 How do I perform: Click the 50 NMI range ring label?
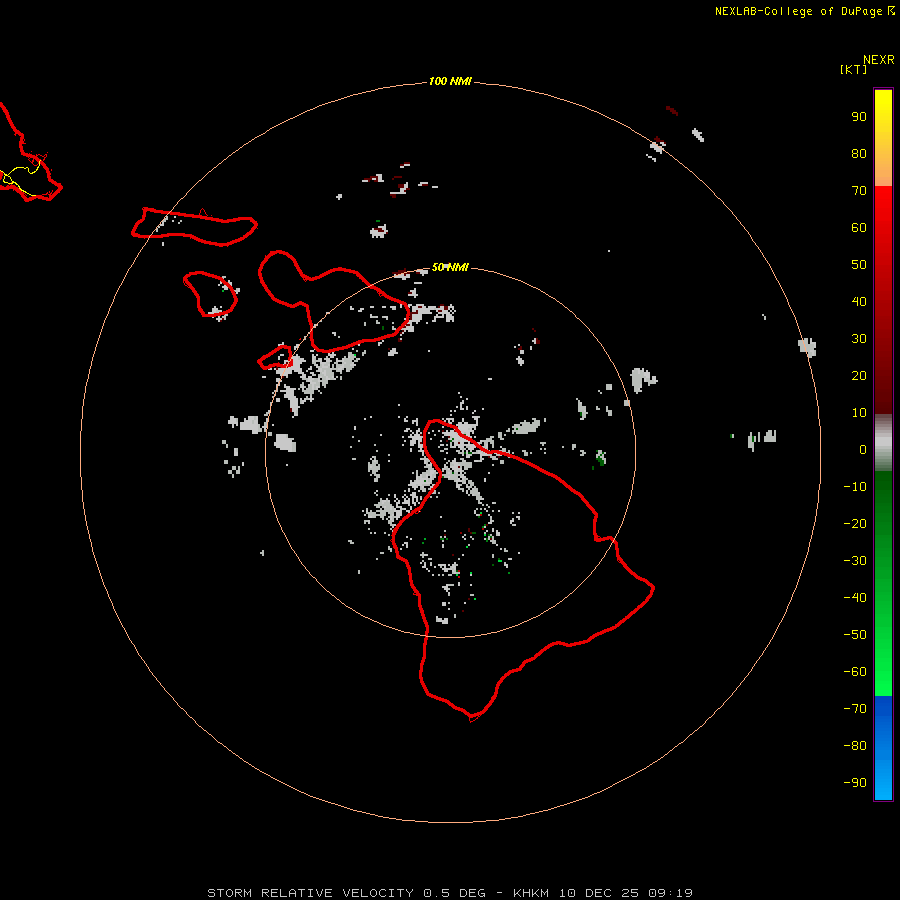point(450,267)
